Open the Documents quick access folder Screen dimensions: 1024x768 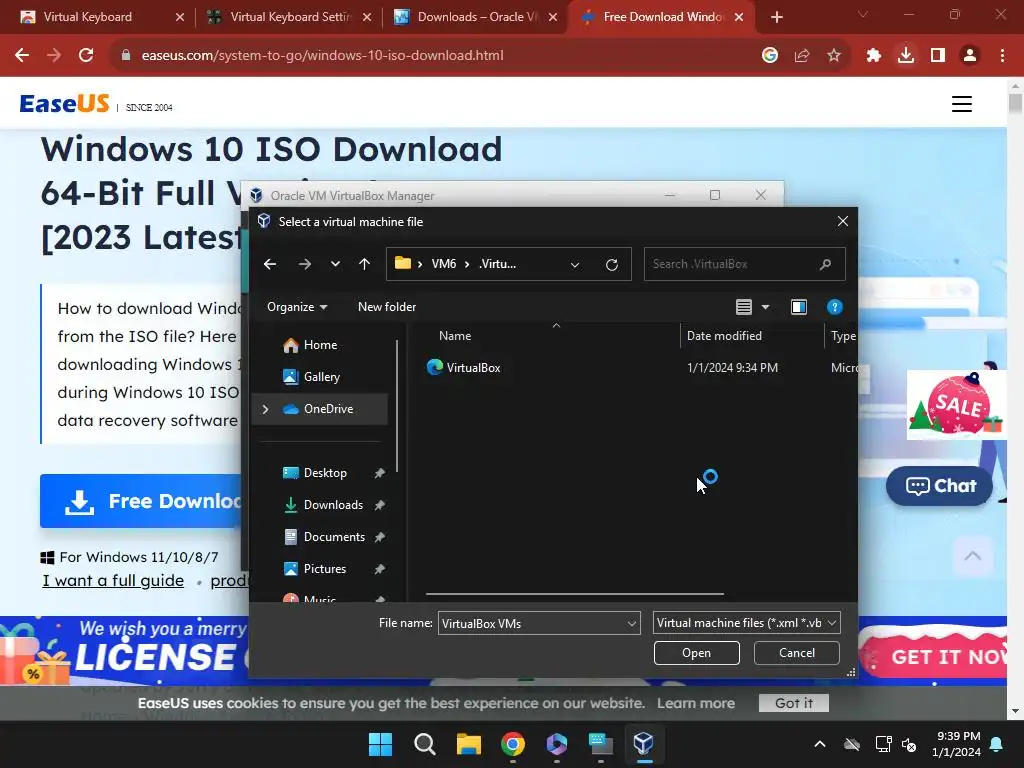click(334, 537)
